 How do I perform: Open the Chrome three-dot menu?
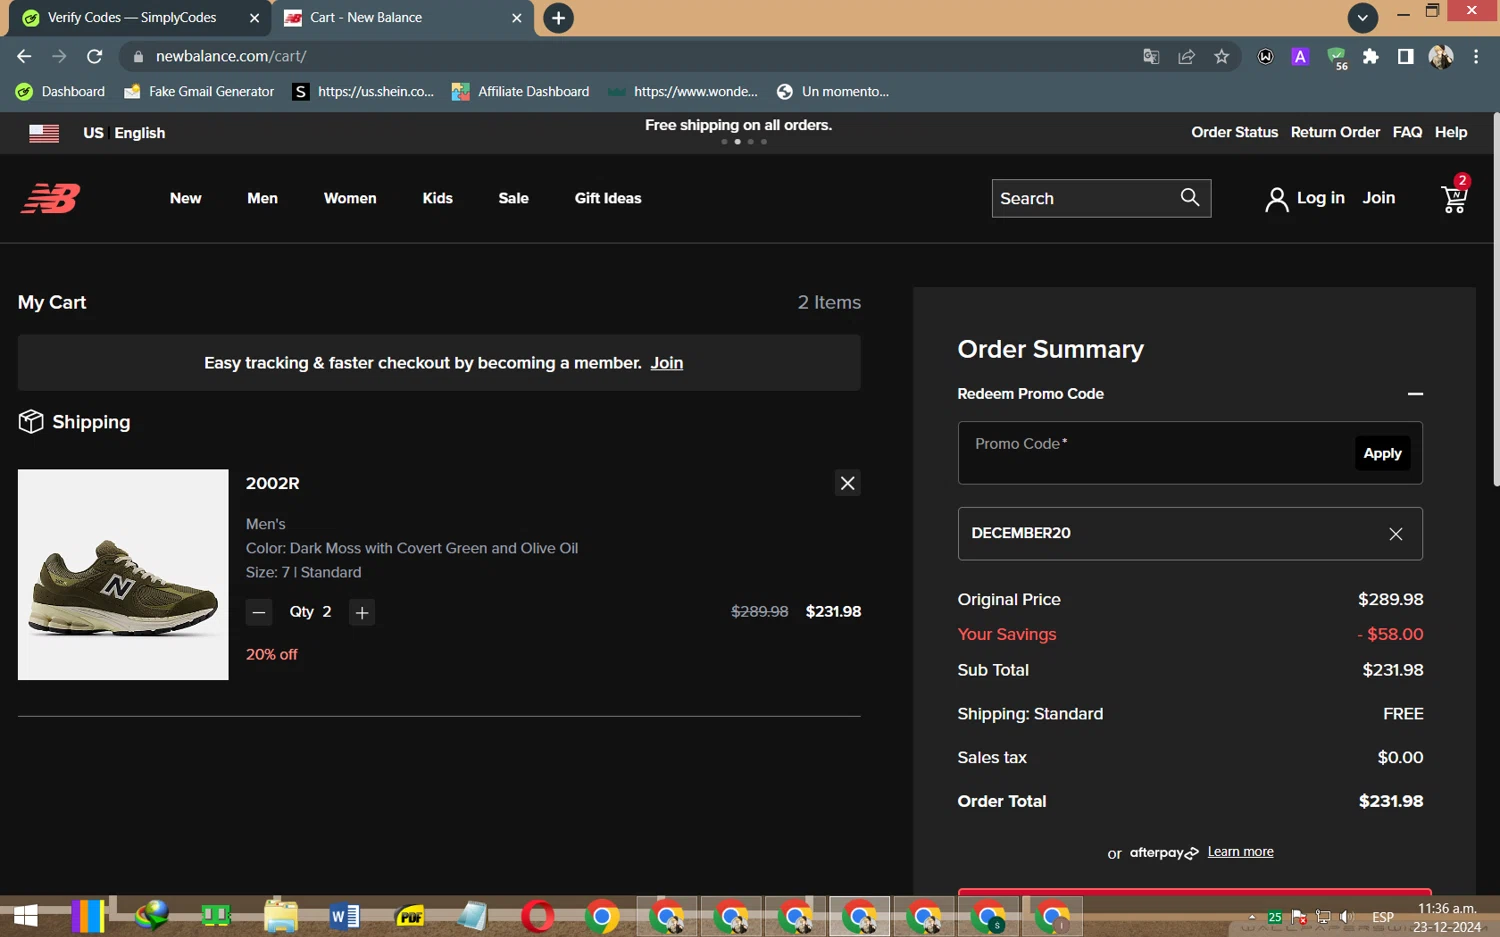point(1476,57)
